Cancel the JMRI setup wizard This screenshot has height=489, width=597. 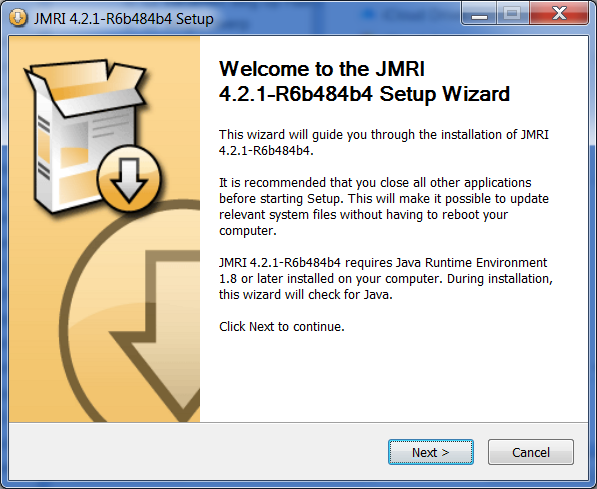click(x=531, y=452)
